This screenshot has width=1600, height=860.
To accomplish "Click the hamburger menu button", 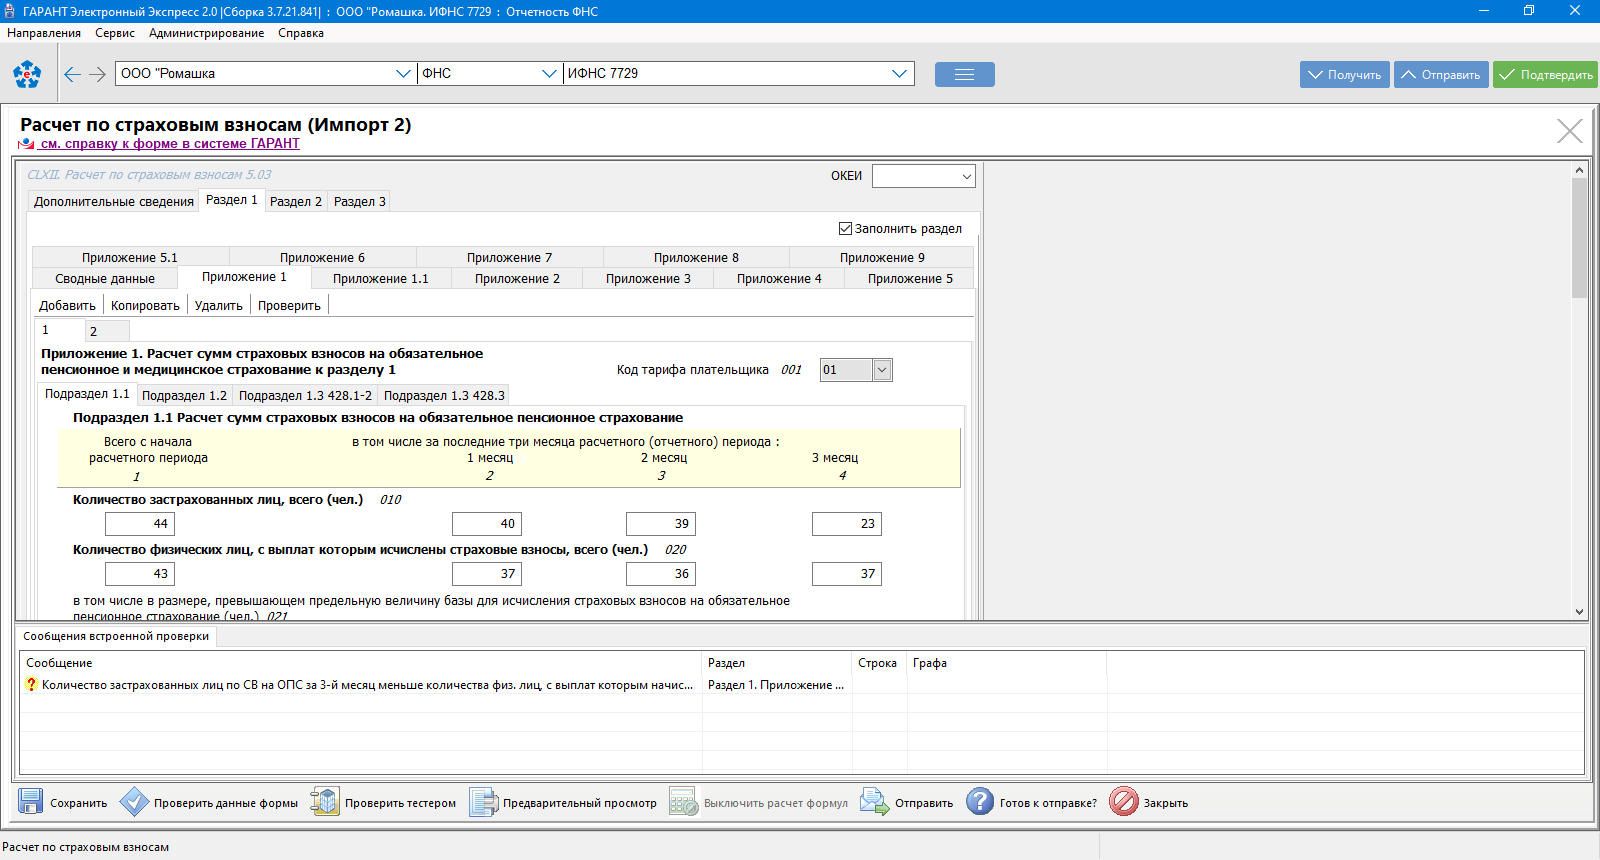I will [x=964, y=75].
